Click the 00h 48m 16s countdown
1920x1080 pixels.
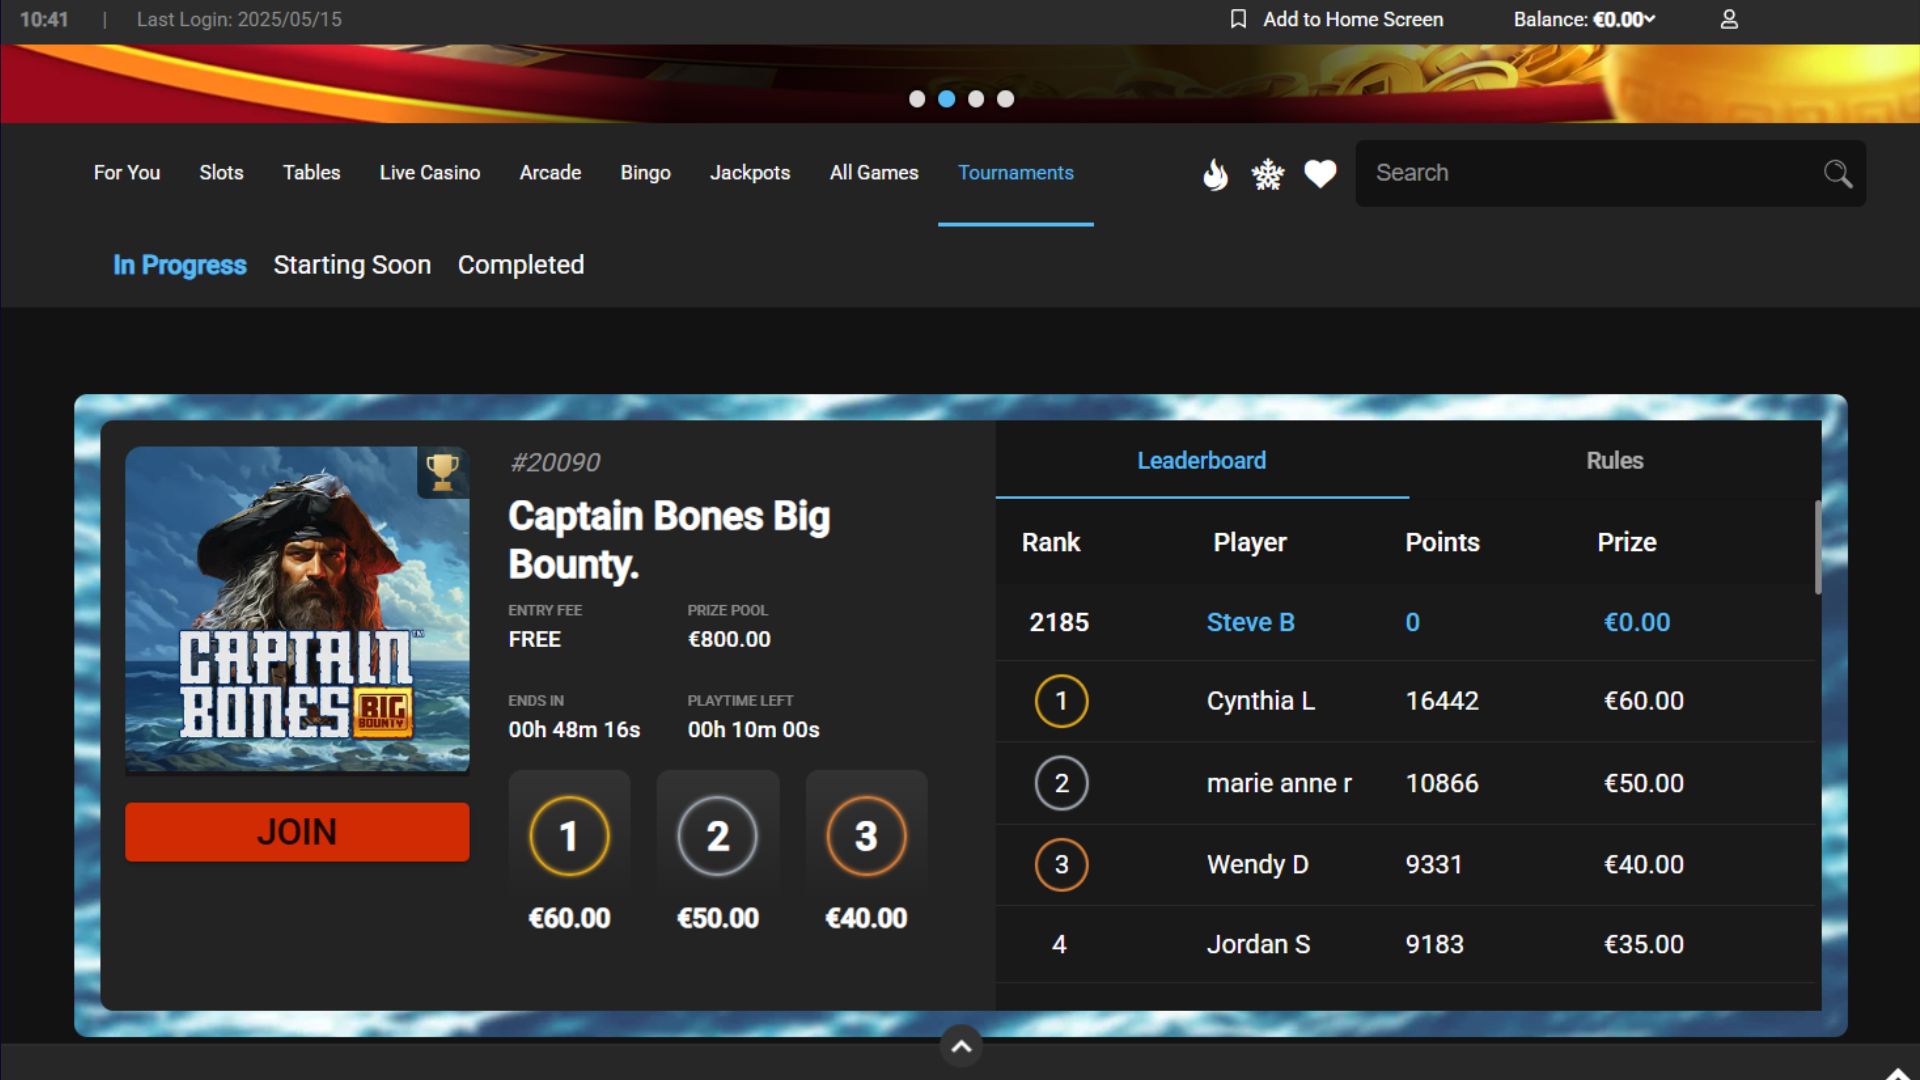(x=574, y=730)
